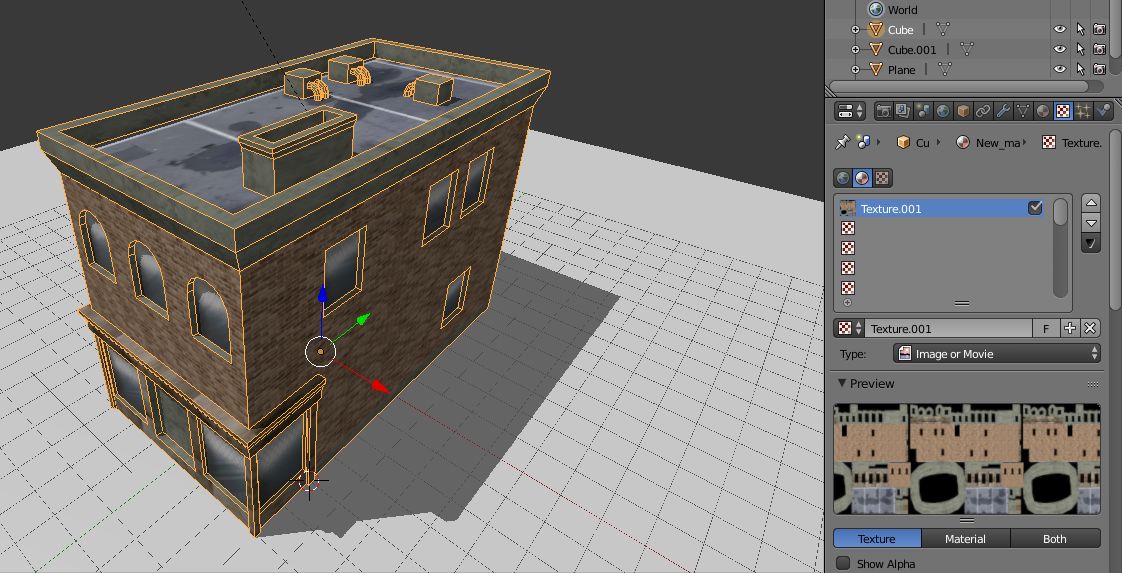Open the Physics properties tab
This screenshot has width=1122, height=573.
1103,111
